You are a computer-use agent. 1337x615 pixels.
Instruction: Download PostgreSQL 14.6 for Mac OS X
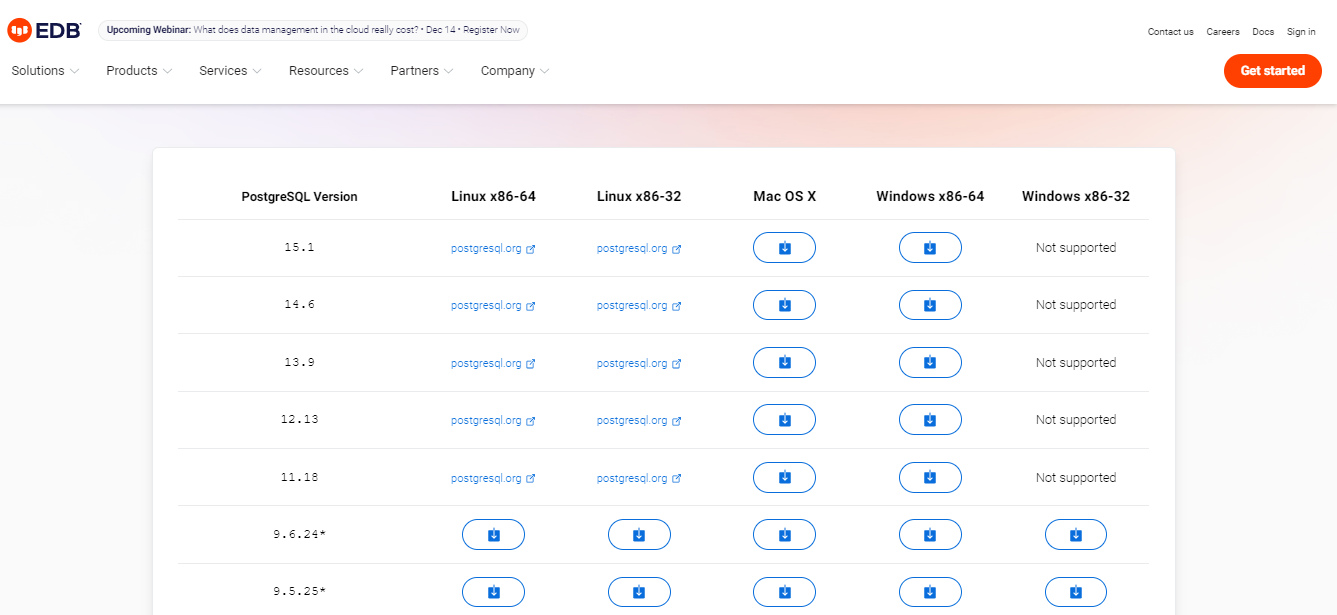tap(784, 305)
